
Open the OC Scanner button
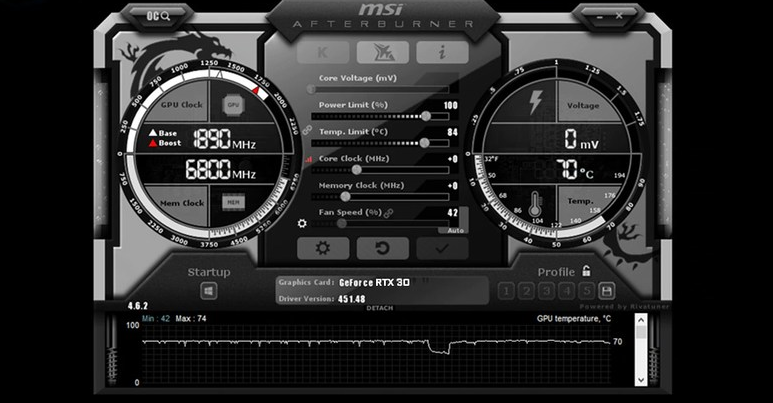[x=158, y=16]
